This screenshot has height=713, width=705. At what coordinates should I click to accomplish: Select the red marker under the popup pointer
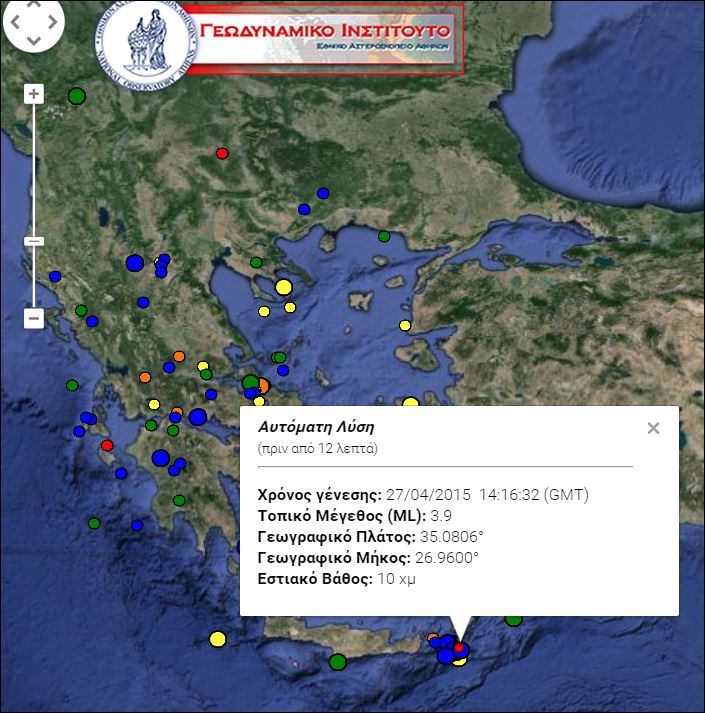tap(459, 647)
